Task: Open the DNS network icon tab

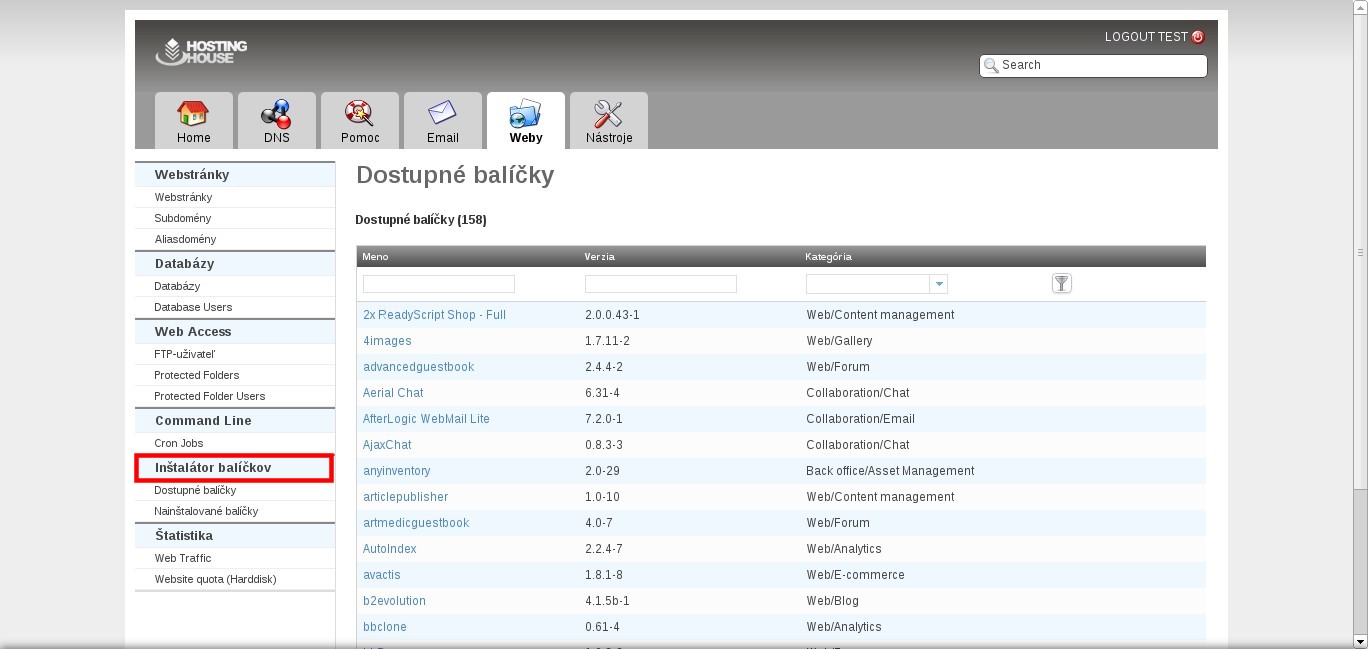Action: click(x=276, y=113)
